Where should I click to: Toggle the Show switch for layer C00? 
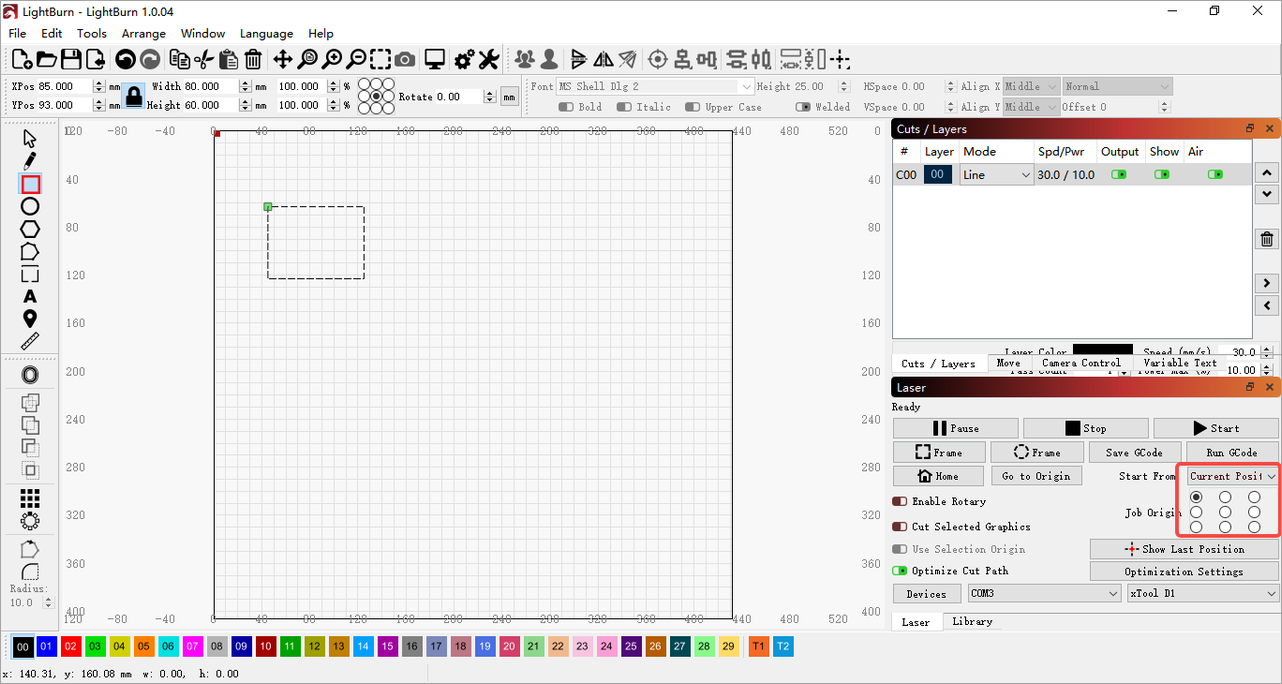1162,174
